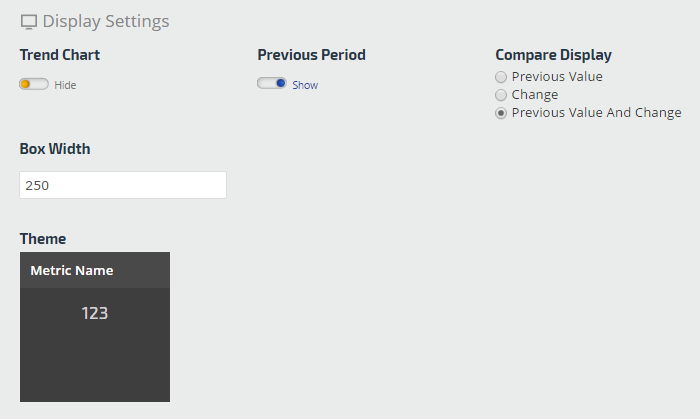Viewport: 700px width, 419px height.
Task: Click the 123 sample value in the theme preview
Action: [x=95, y=313]
